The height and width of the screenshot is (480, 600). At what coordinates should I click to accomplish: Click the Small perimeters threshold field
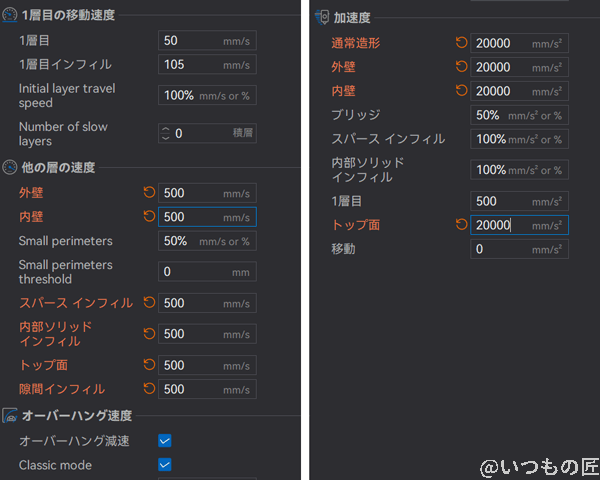(x=206, y=272)
